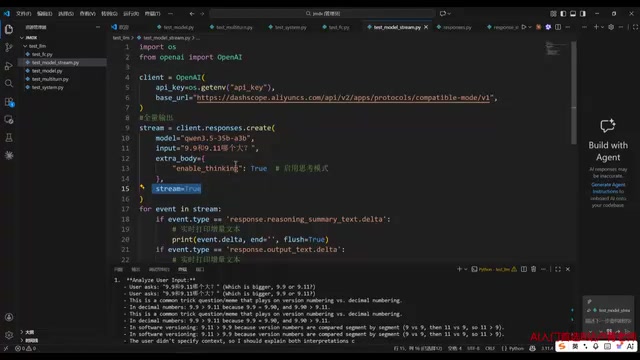This screenshot has height=360, width=640.
Task: Start a new chat with plus icon
Action: pyautogui.click(x=596, y=27)
